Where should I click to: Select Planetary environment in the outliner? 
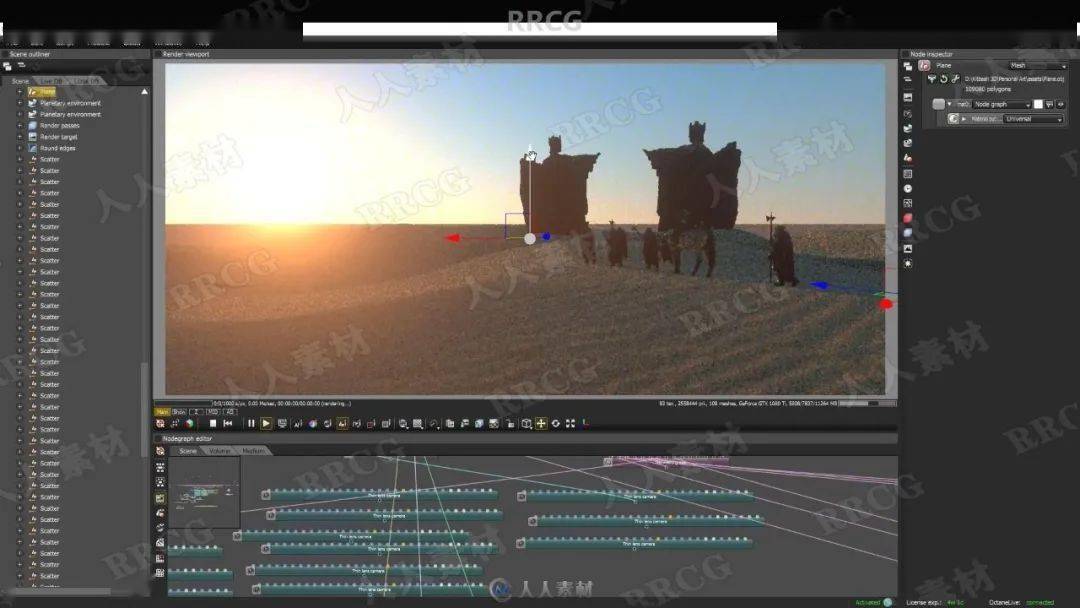tap(70, 103)
